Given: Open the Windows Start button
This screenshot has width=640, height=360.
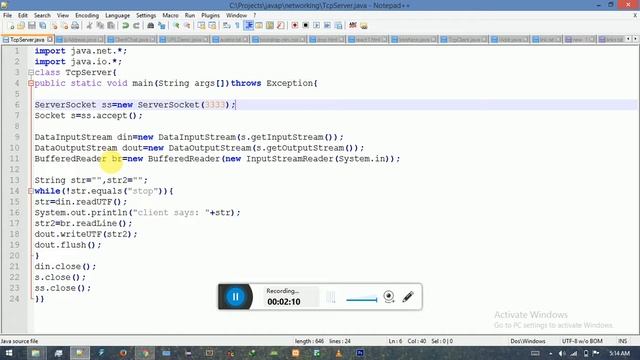Looking at the screenshot, I should click(x=9, y=353).
